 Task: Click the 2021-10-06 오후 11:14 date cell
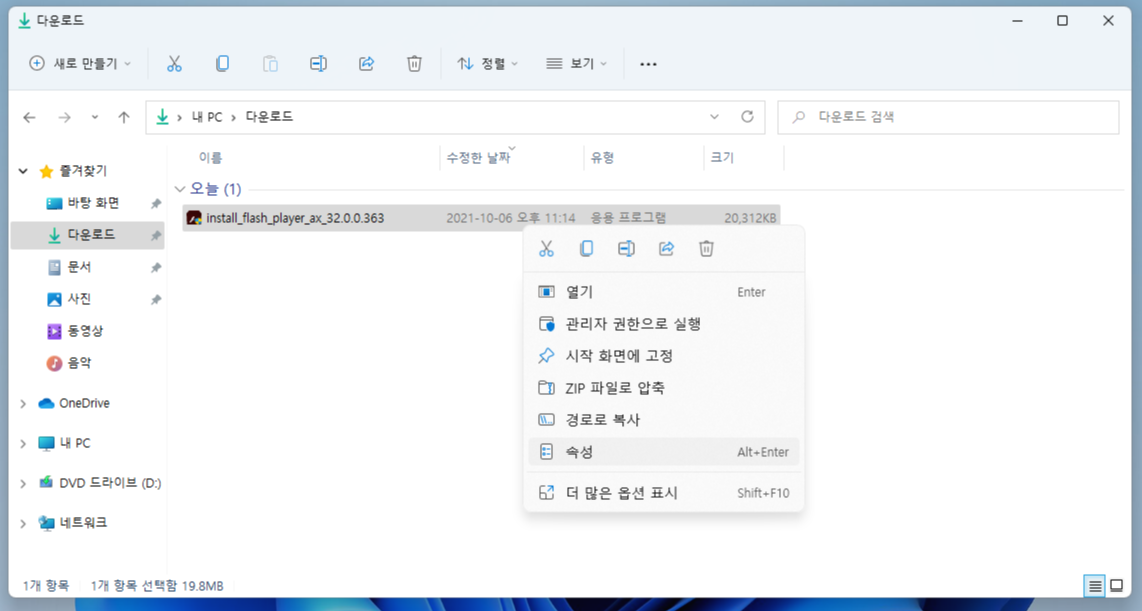(511, 218)
